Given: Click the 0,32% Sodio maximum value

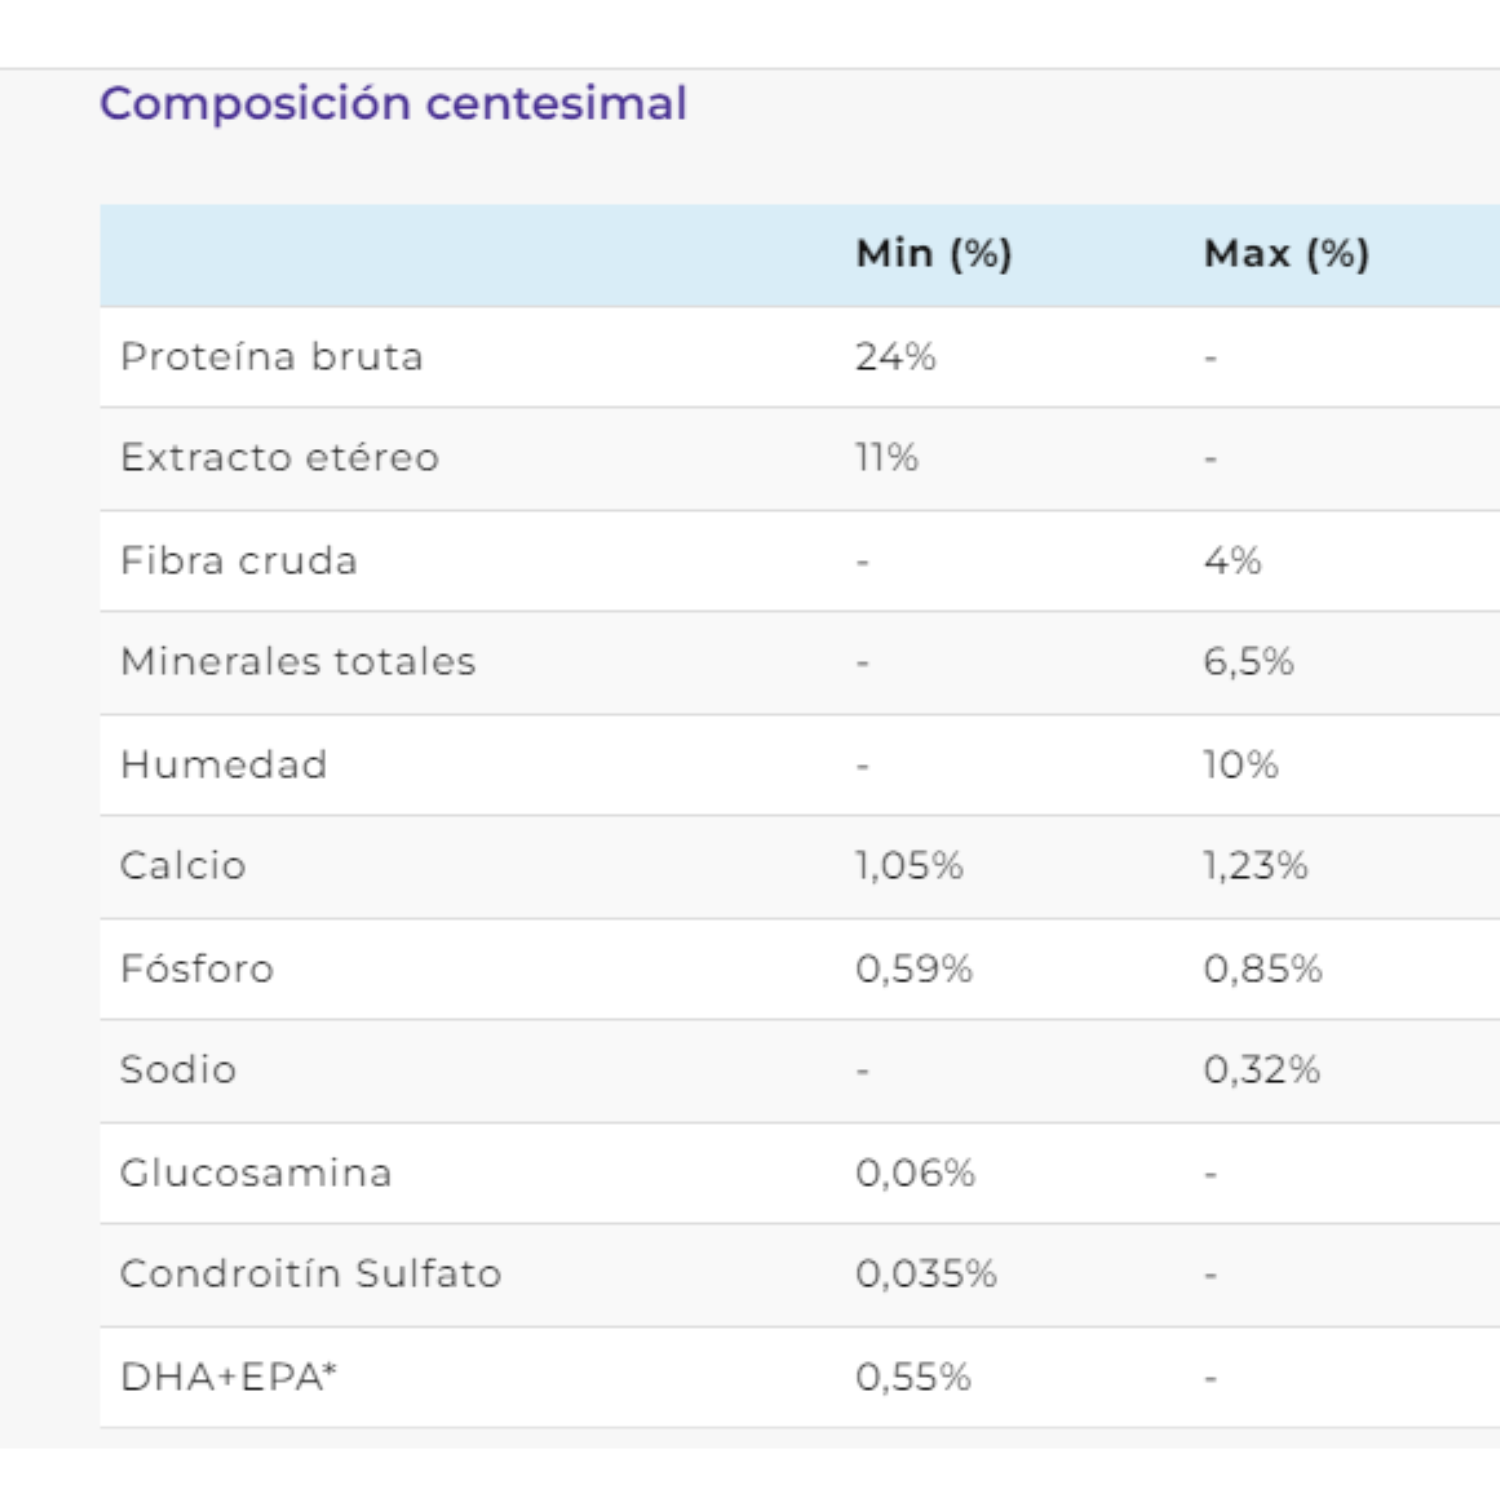Looking at the screenshot, I should click(x=1261, y=1070).
